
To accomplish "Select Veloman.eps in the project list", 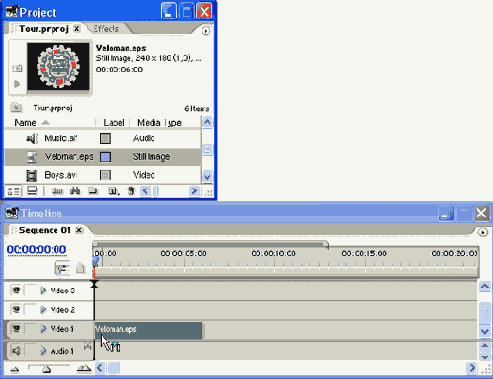I will (x=103, y=157).
